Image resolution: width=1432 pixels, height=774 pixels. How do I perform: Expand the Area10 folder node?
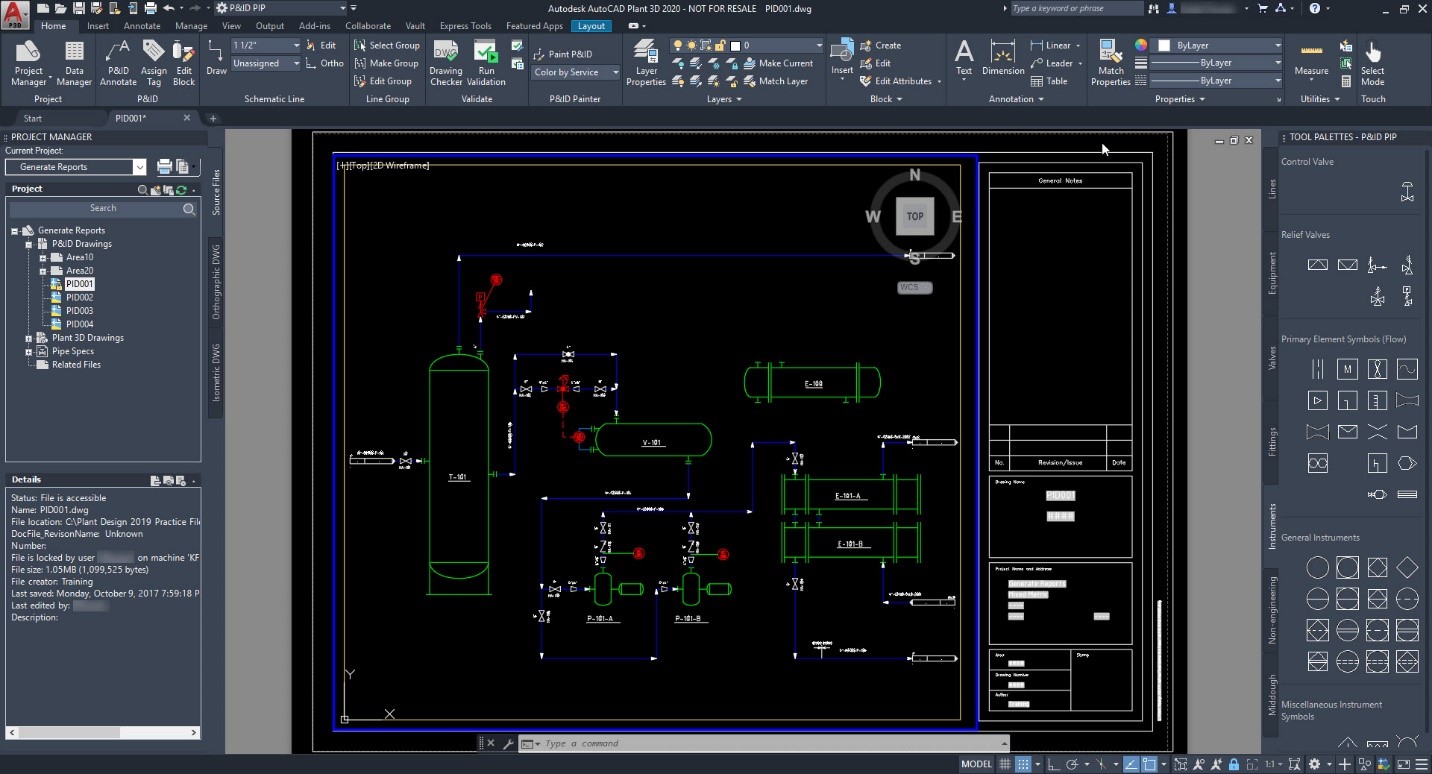point(43,257)
